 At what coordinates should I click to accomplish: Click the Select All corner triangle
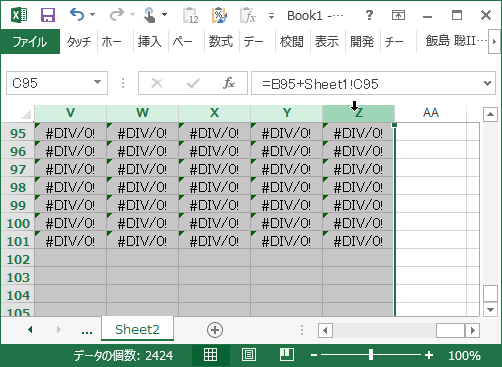(26, 114)
